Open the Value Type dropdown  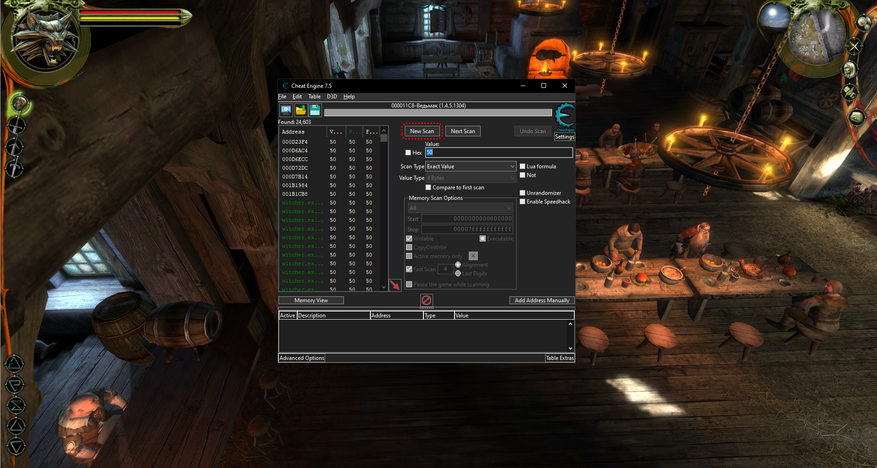pyautogui.click(x=471, y=178)
